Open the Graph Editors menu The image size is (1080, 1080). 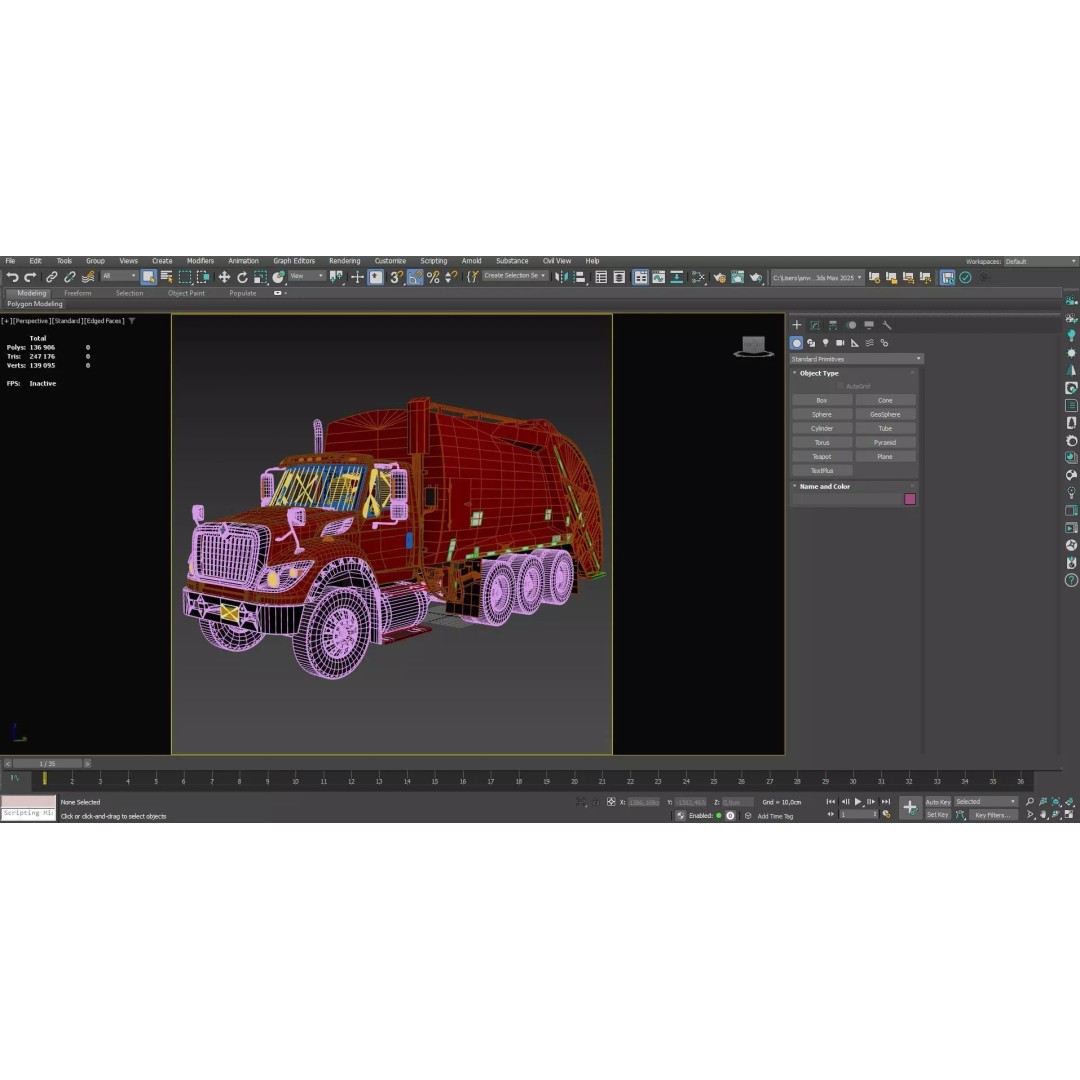point(294,261)
